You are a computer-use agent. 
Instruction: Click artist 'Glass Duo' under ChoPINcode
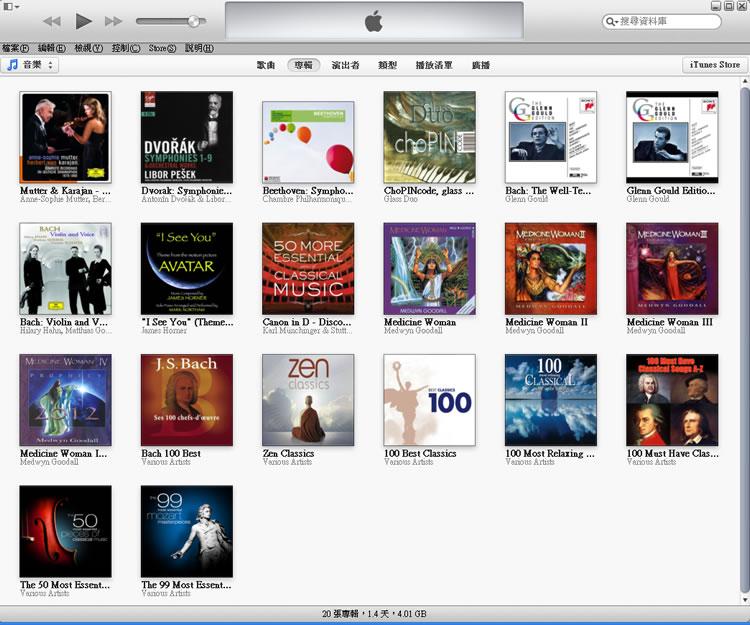point(401,199)
